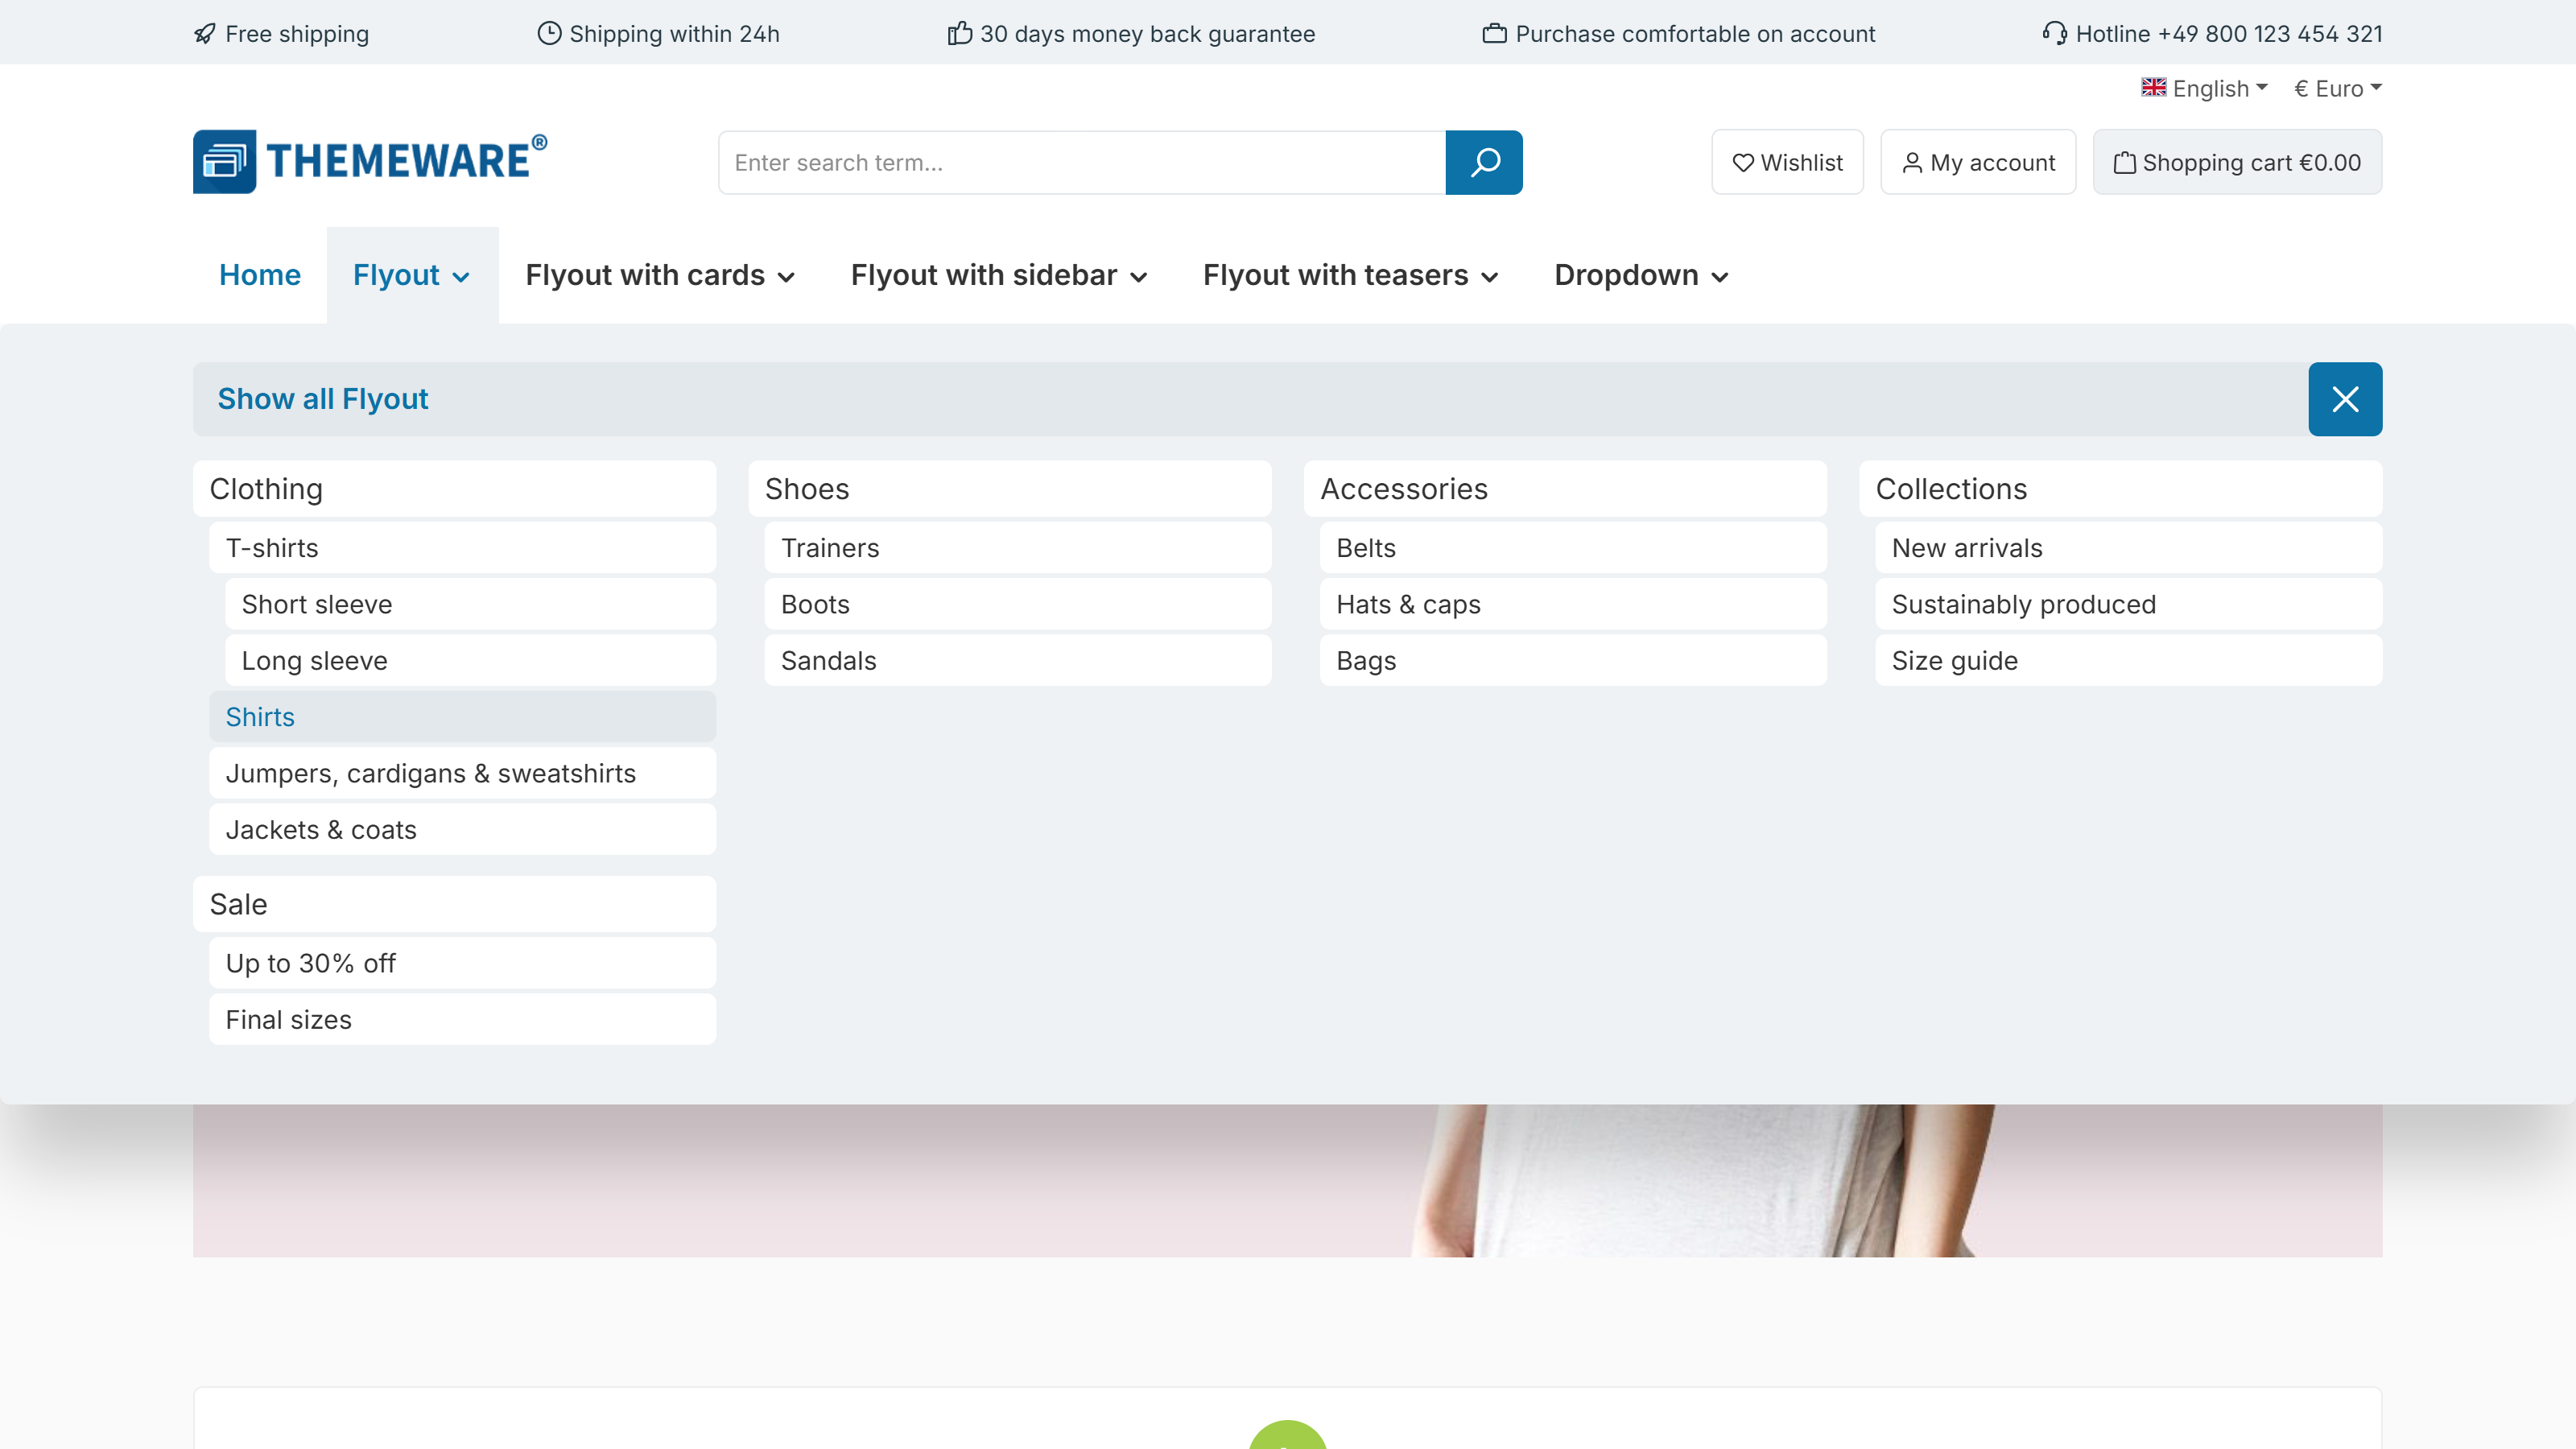The image size is (2576, 1449).
Task: Click the person icon on My account
Action: click(1912, 162)
